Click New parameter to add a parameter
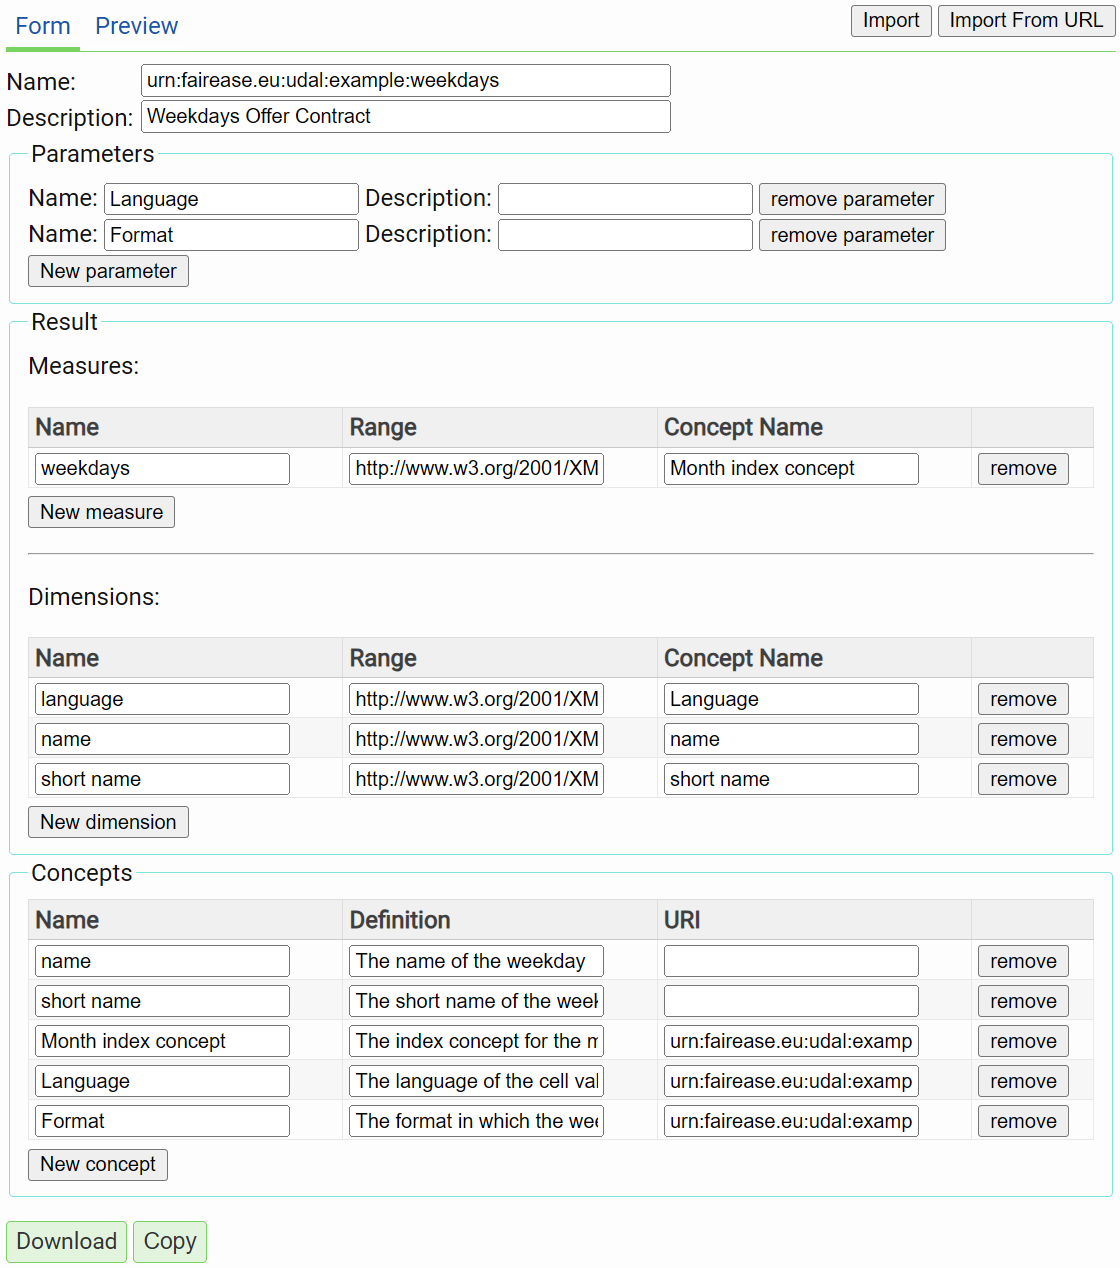 (107, 271)
